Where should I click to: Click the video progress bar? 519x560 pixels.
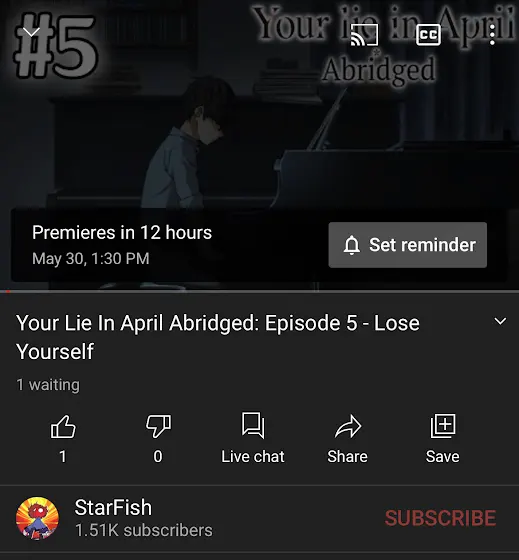point(259,291)
